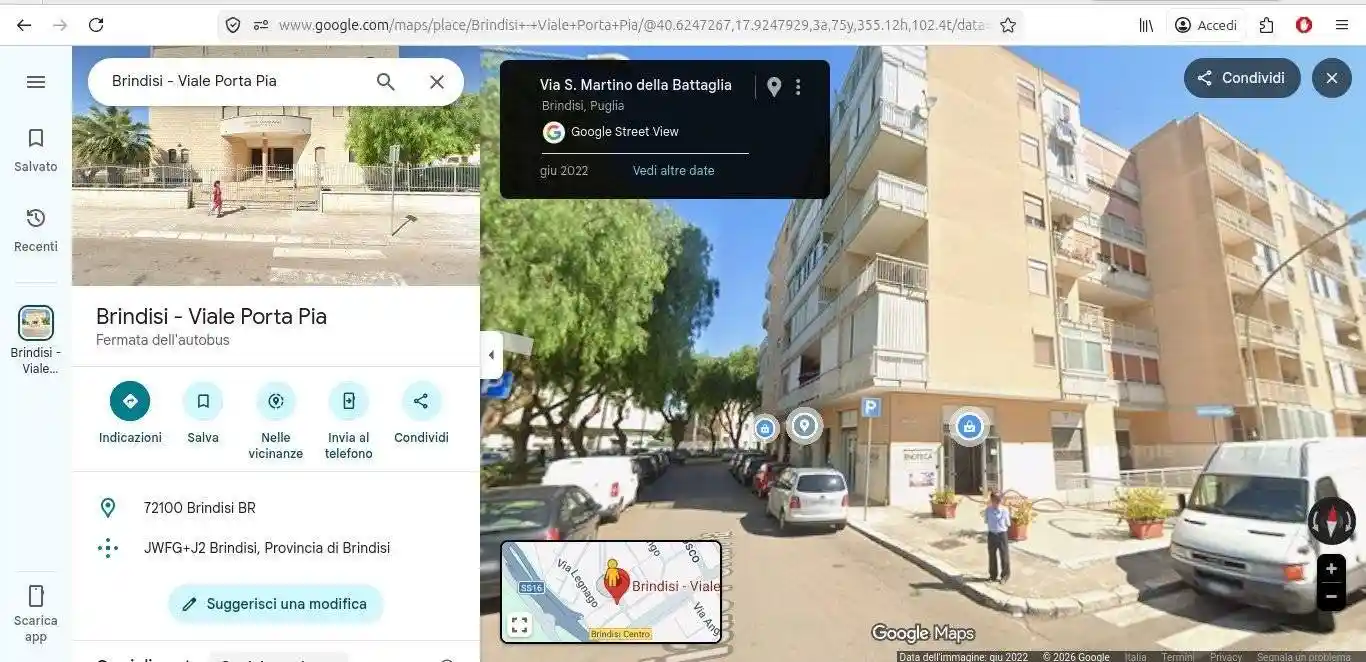Expand the minimap to full screen
Image resolution: width=1366 pixels, height=662 pixels.
[519, 624]
